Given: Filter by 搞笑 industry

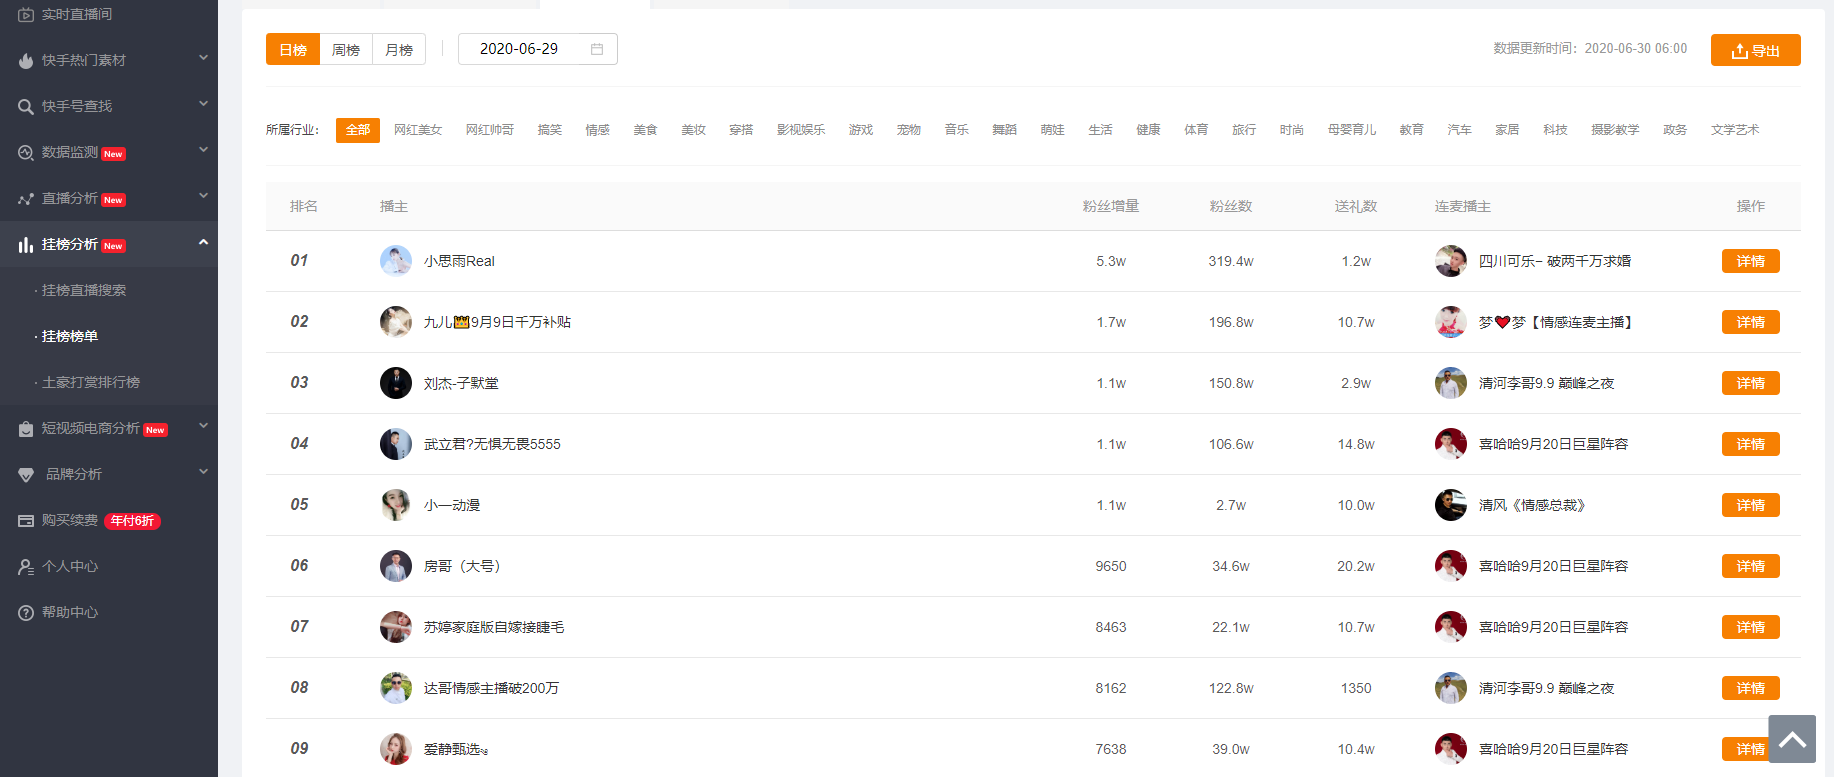Looking at the screenshot, I should click(x=550, y=130).
